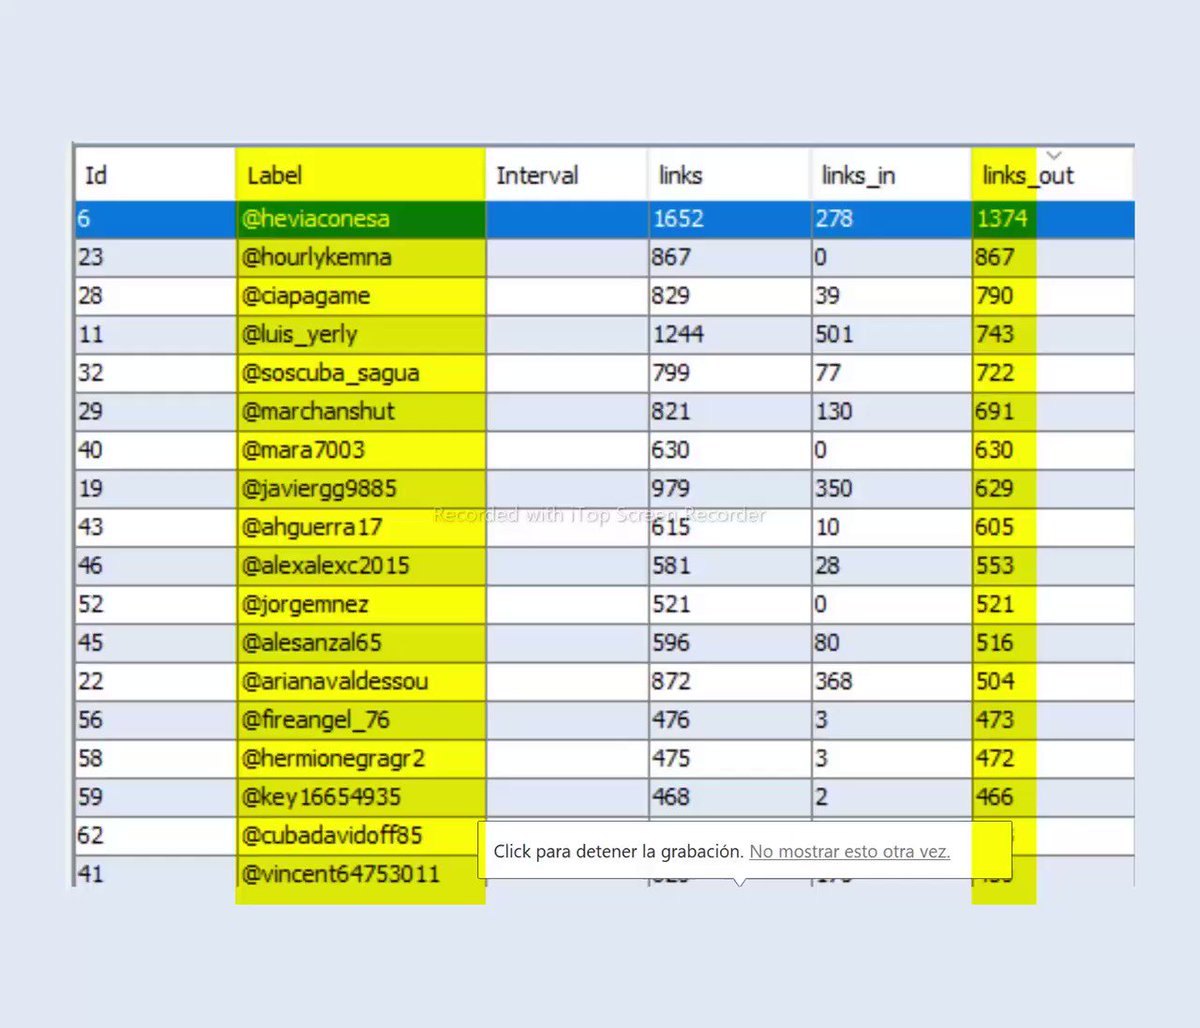Select the @javiergg9885 label cell
Viewport: 1200px width, 1028px height.
tap(361, 489)
